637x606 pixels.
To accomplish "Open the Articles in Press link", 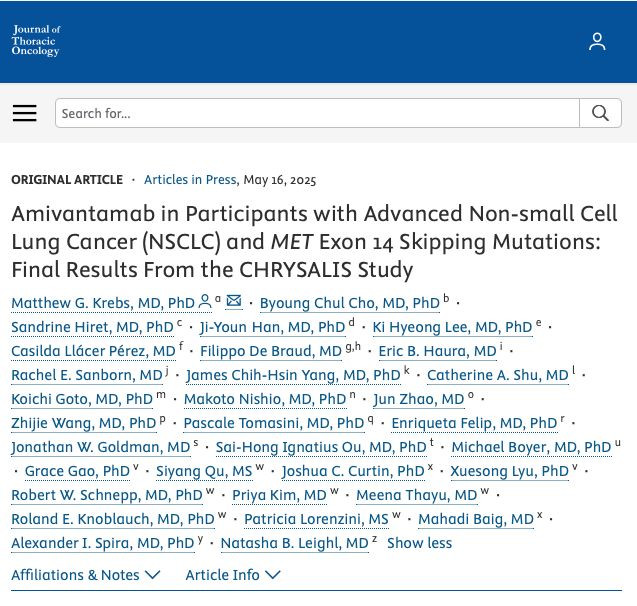I will coord(191,180).
